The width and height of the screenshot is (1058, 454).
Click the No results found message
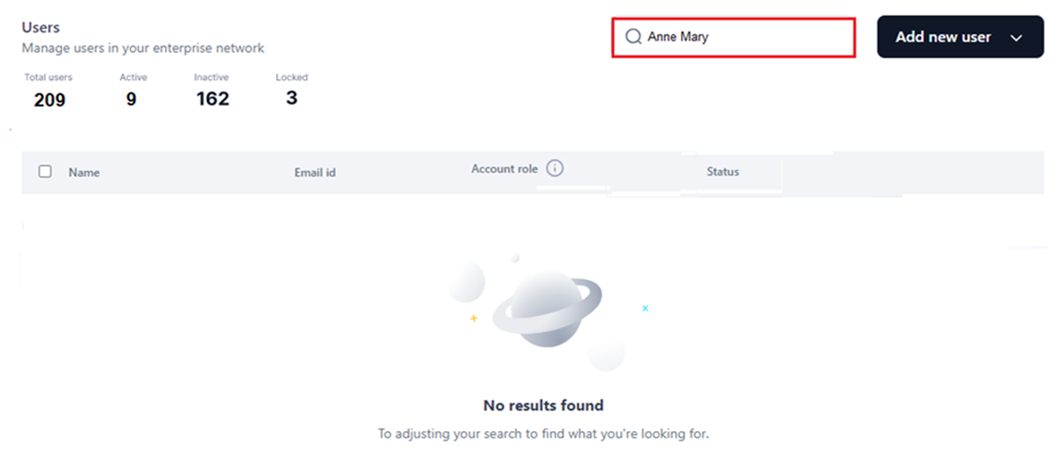click(543, 405)
